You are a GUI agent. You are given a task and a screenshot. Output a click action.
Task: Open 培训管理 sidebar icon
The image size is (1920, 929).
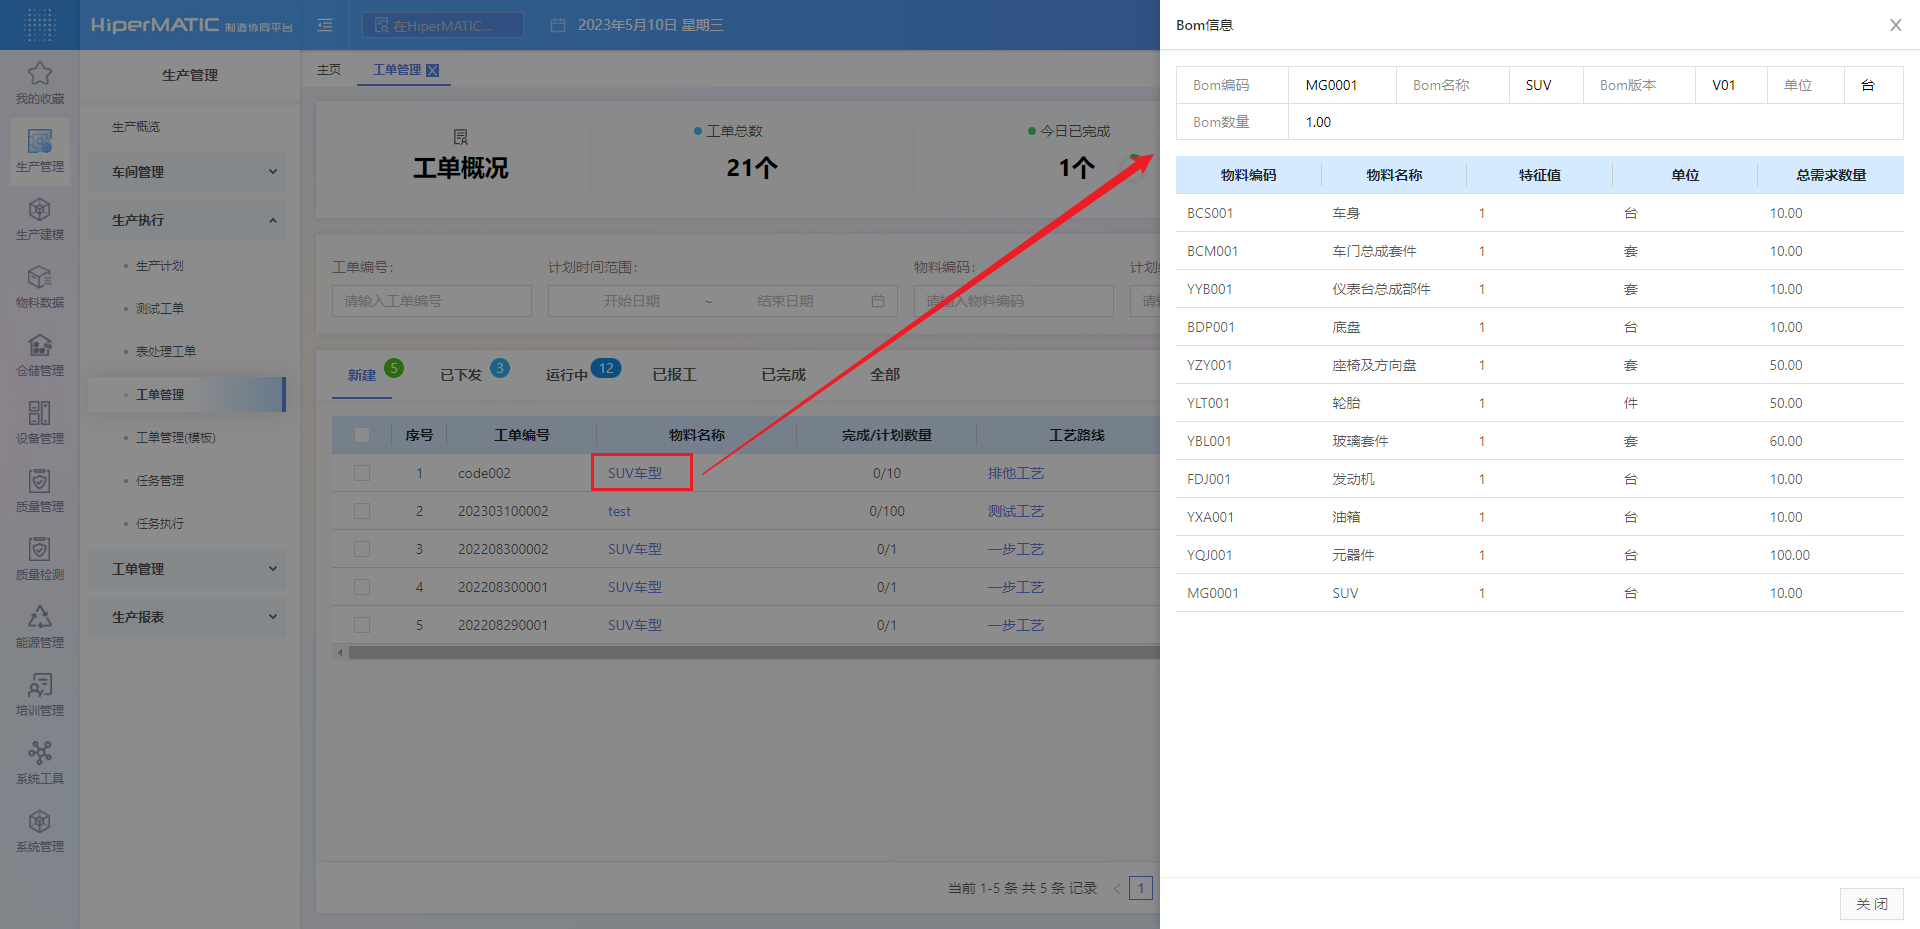[x=40, y=685]
